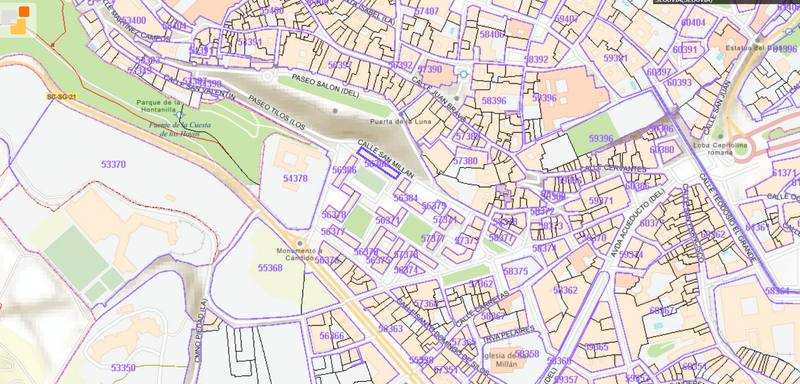Screen dimensions: 800x384
Task: Click the CALLE SAN MILLAN street label
Action: pyautogui.click(x=386, y=159)
